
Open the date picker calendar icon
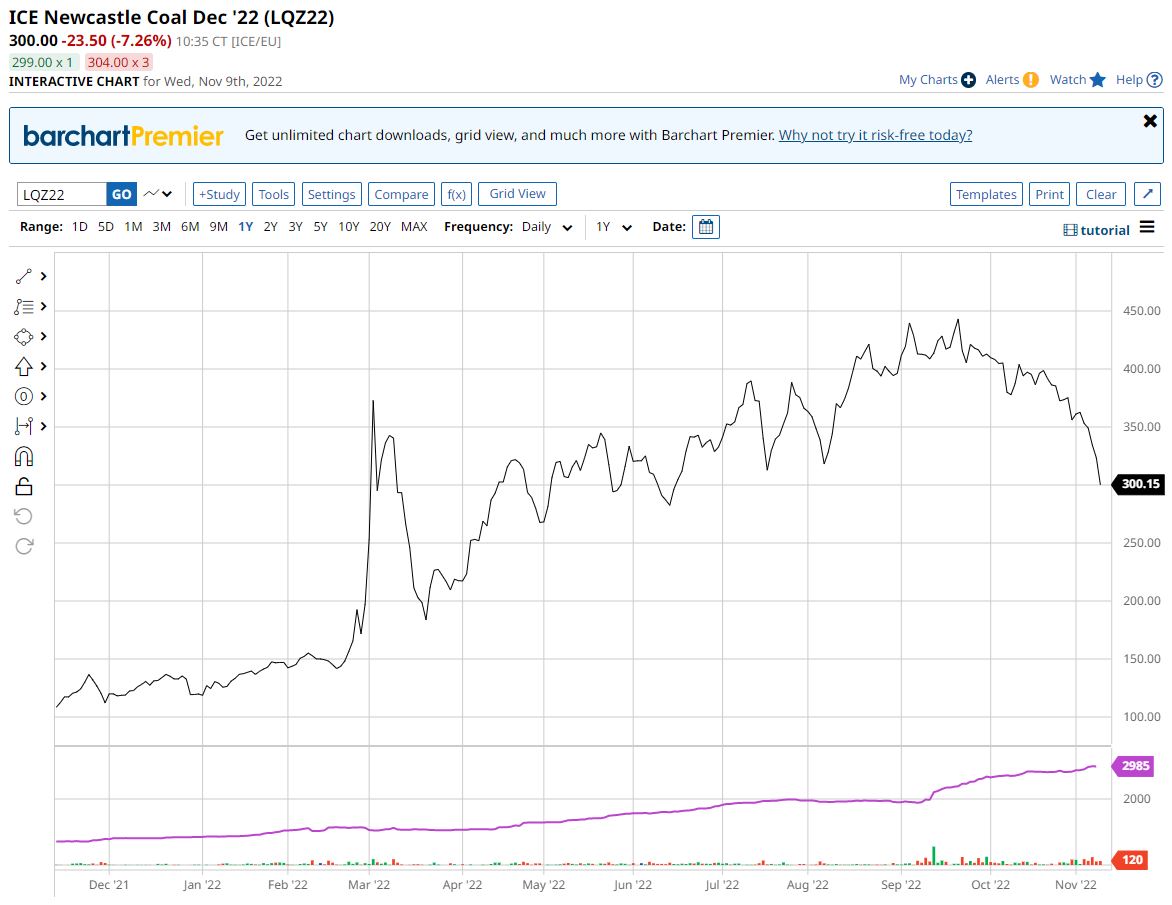click(706, 227)
